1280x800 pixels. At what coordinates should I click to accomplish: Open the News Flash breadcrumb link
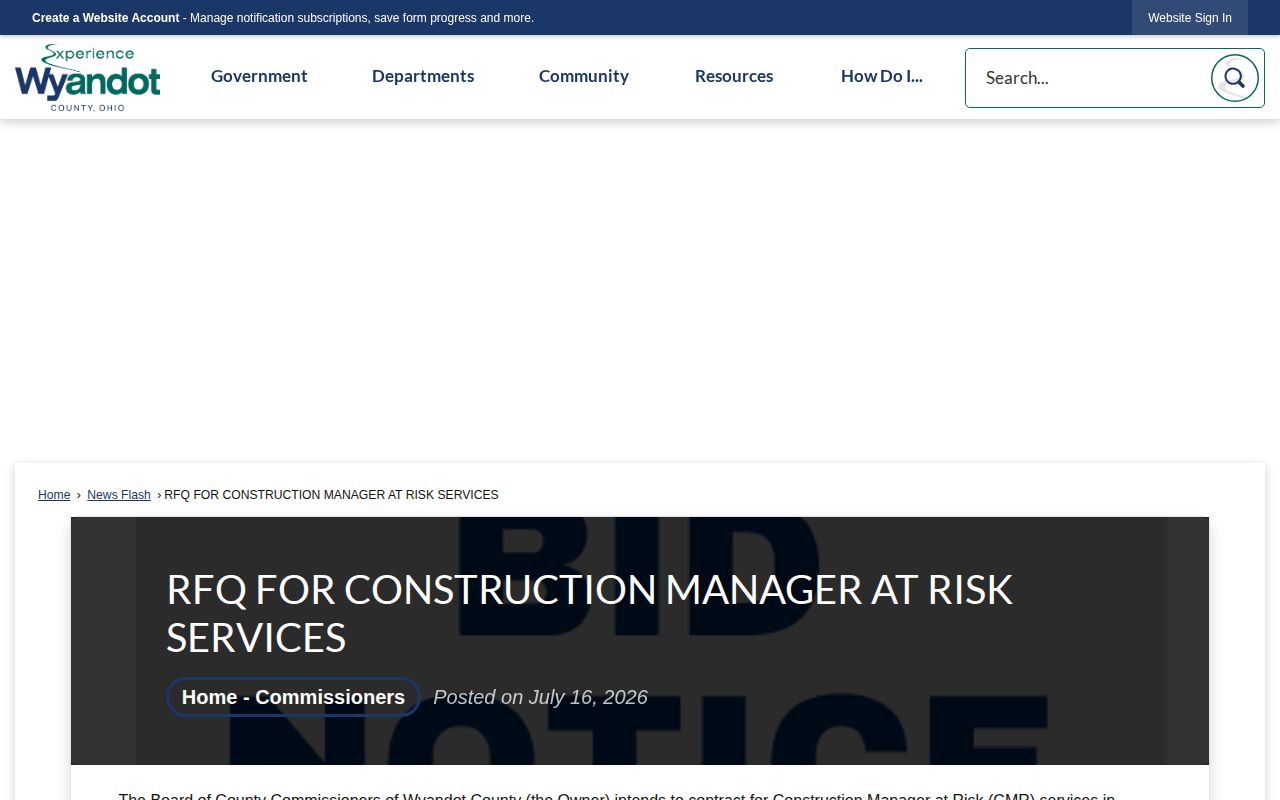119,495
